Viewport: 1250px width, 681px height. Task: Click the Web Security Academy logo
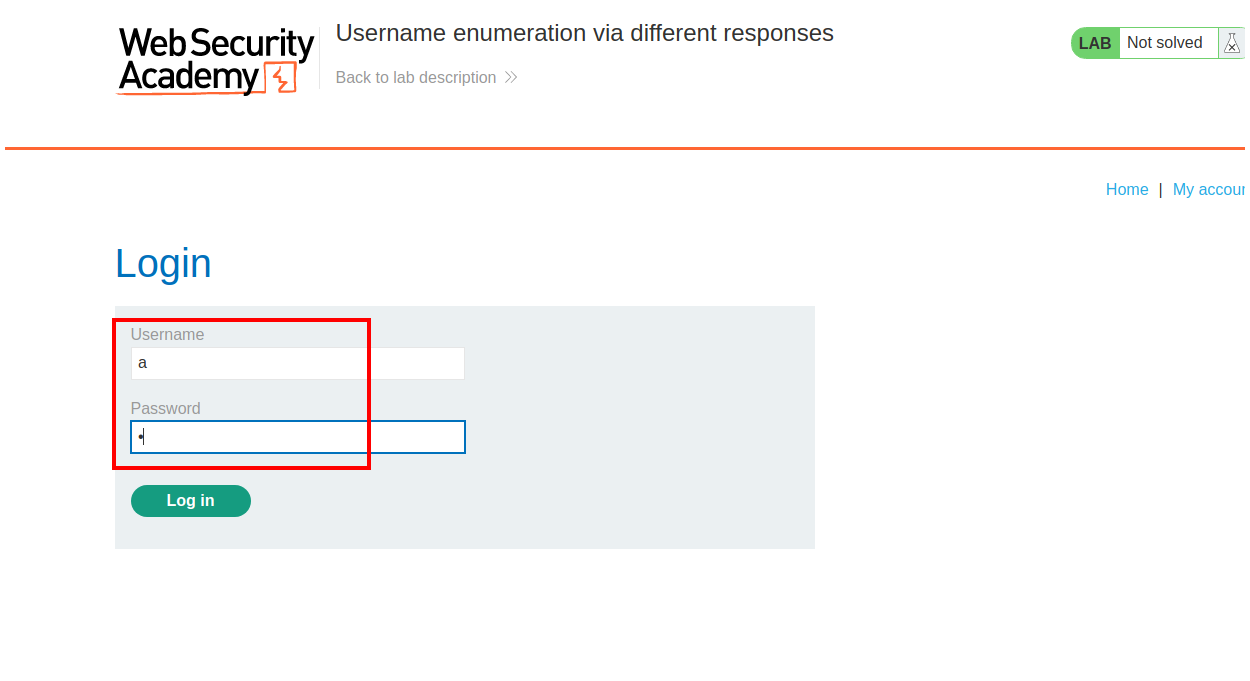216,60
